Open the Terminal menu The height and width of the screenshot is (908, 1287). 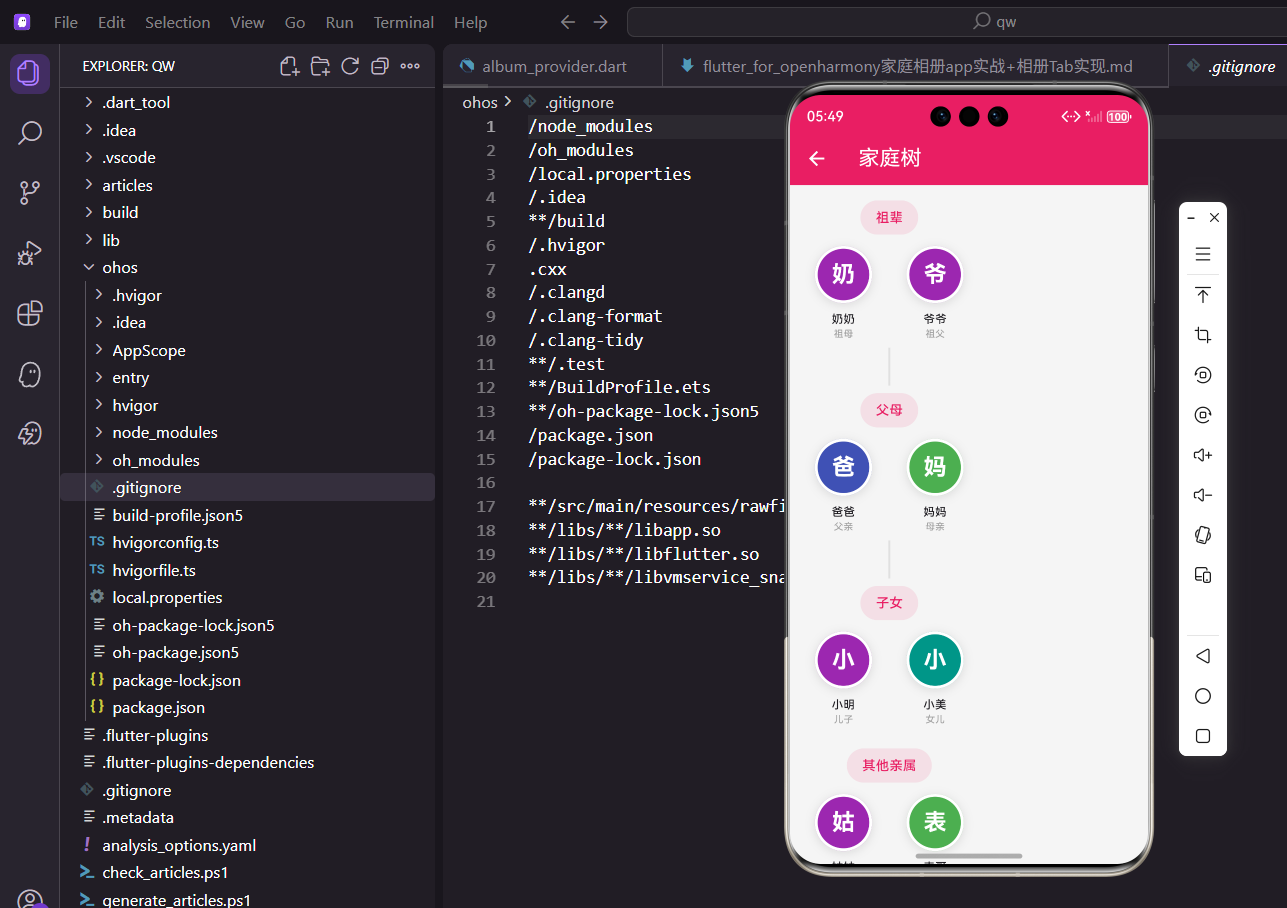pyautogui.click(x=403, y=21)
